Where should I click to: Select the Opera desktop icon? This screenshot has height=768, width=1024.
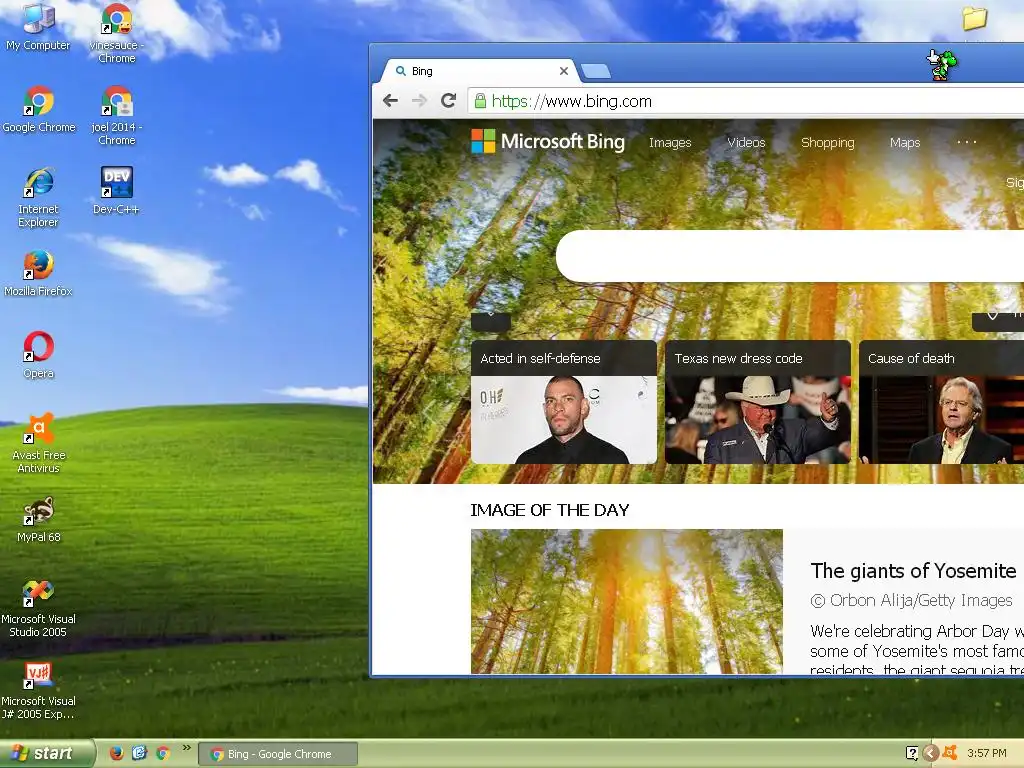coord(39,355)
